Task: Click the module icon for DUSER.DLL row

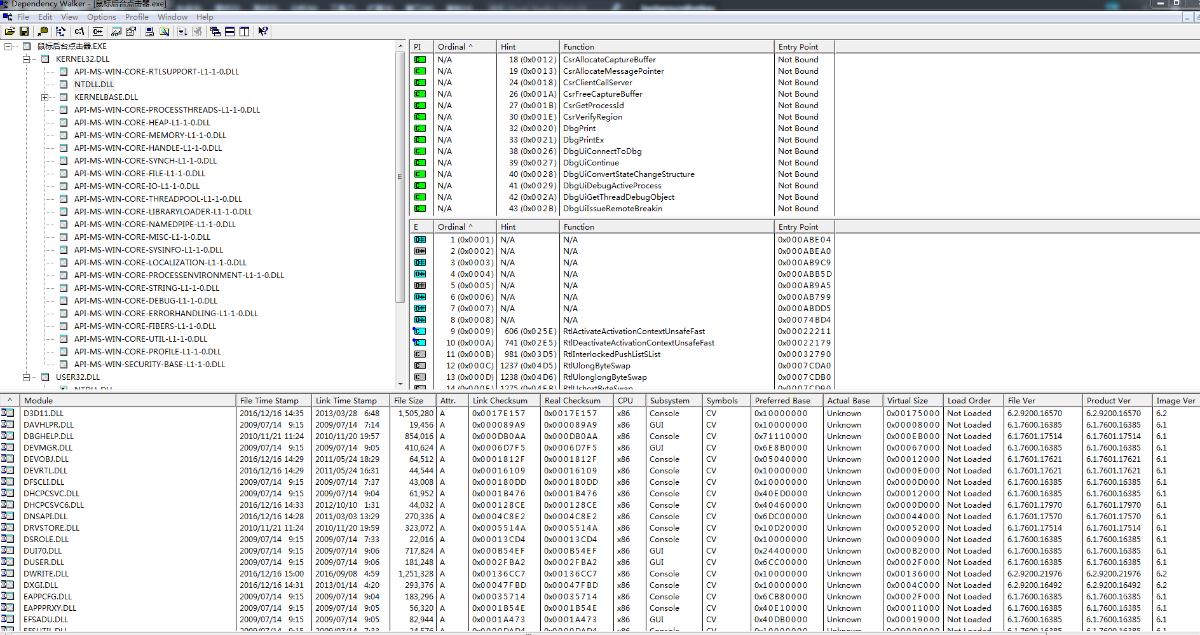Action: [8, 562]
